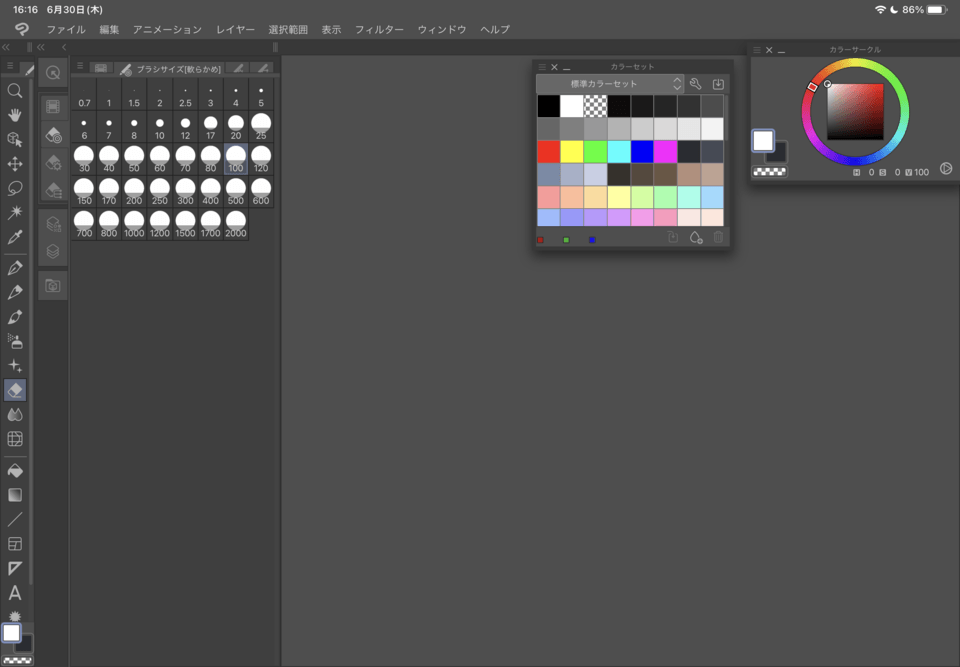The width and height of the screenshot is (960, 667).
Task: Open the Clip Studio logo menu
Action: point(22,29)
